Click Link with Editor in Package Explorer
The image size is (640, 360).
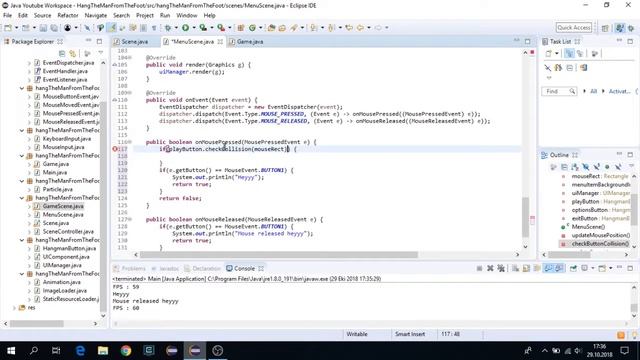click(73, 53)
